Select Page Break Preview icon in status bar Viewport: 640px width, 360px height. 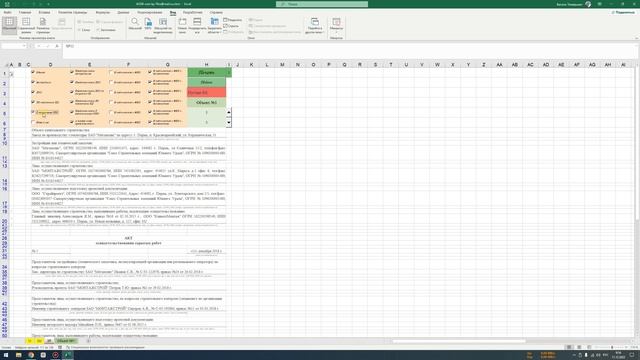[x=589, y=347]
